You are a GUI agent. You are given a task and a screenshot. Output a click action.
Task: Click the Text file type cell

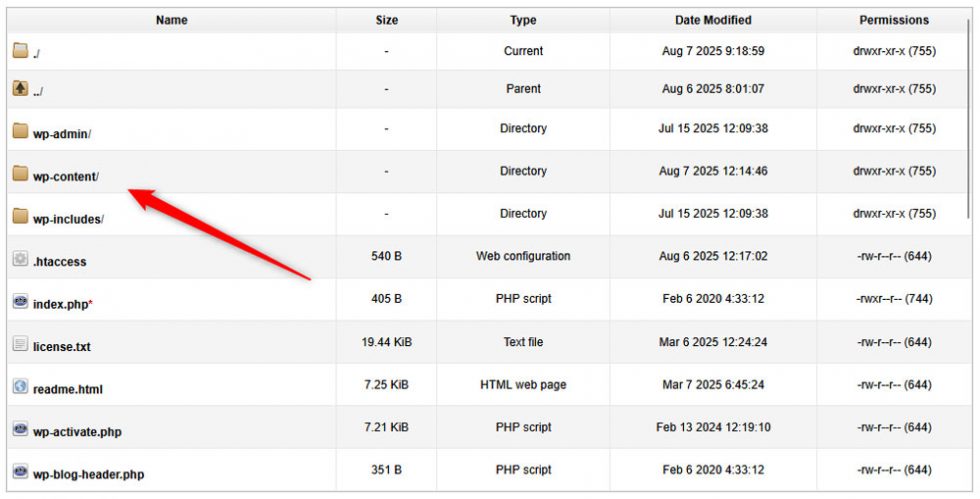point(523,342)
